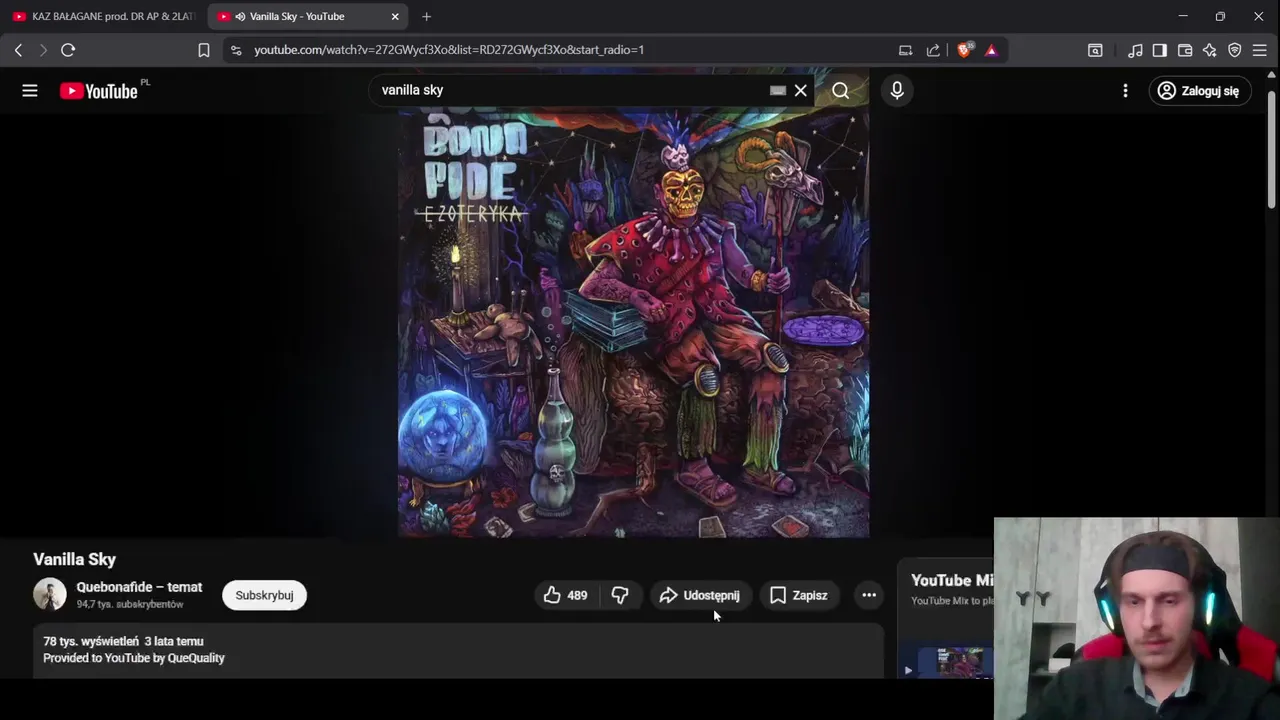This screenshot has width=1280, height=720.
Task: Click the 'Provided to YouTube by QueQuality' text
Action: (x=134, y=658)
